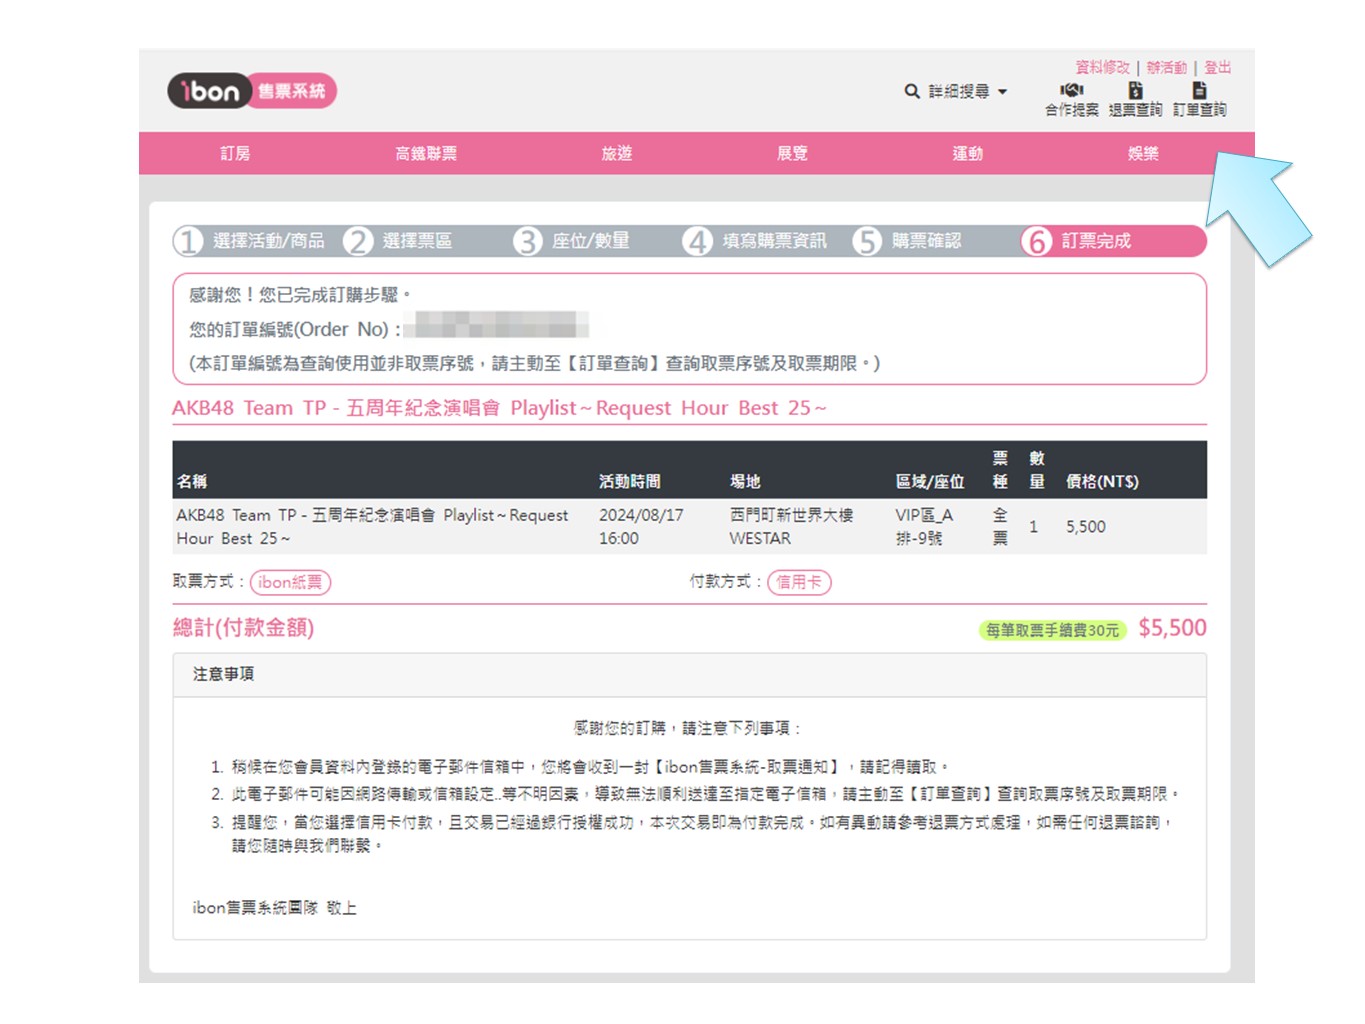Click the ibon紙票 pickup tag
Viewport: 1365px width, 1024px height.
[290, 582]
